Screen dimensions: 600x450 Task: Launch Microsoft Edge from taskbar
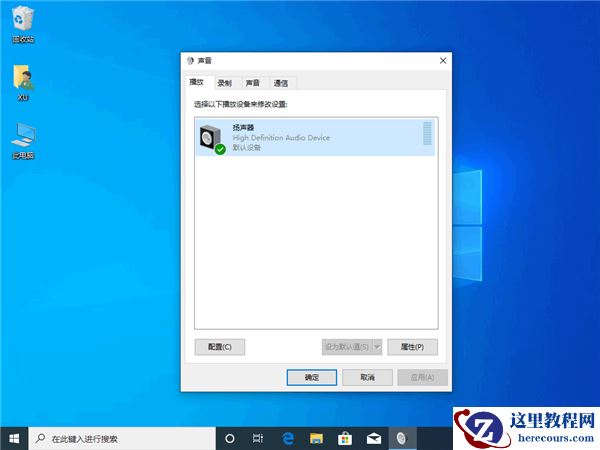click(288, 439)
